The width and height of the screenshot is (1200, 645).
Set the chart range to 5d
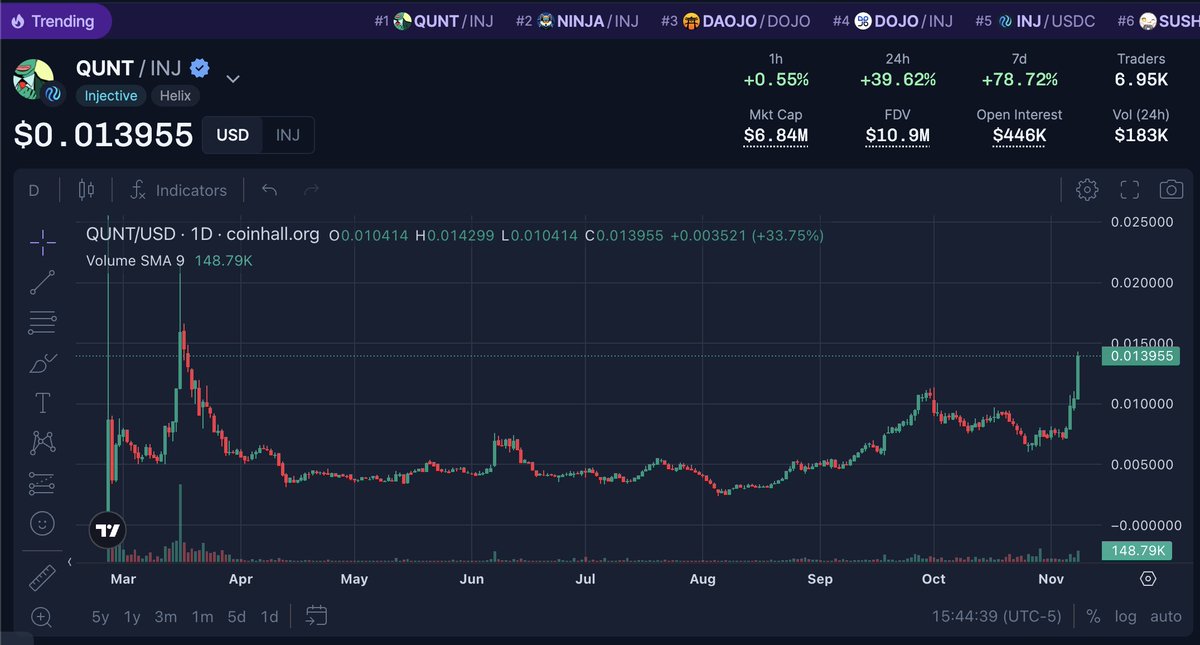pos(237,617)
